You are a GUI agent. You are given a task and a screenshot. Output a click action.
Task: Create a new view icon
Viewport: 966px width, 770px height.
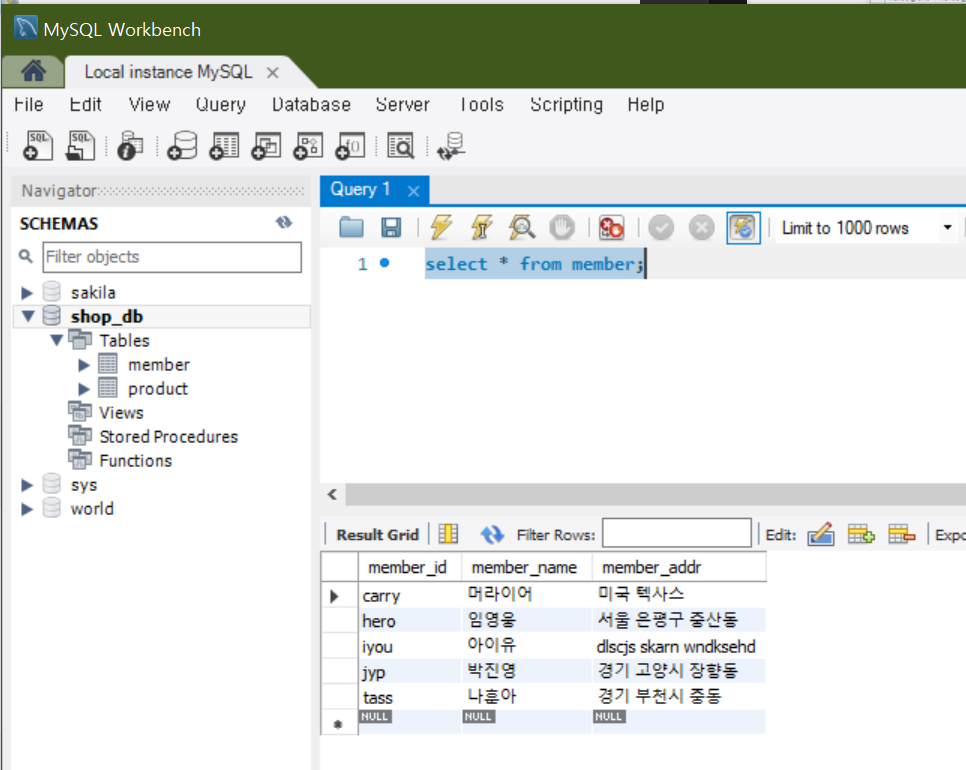pos(266,146)
